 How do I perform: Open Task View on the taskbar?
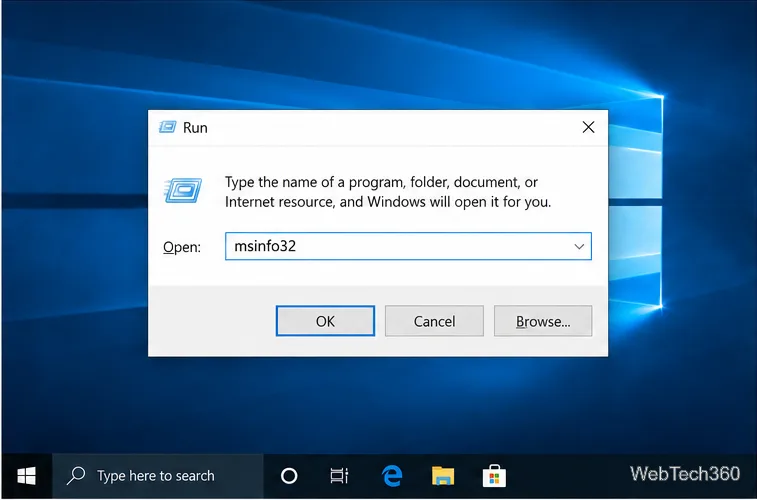[339, 476]
